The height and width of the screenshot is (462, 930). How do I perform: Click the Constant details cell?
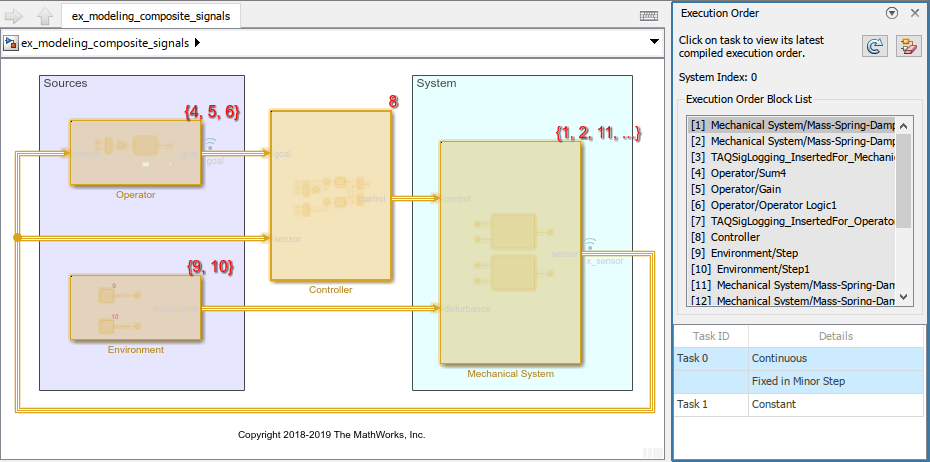(836, 404)
